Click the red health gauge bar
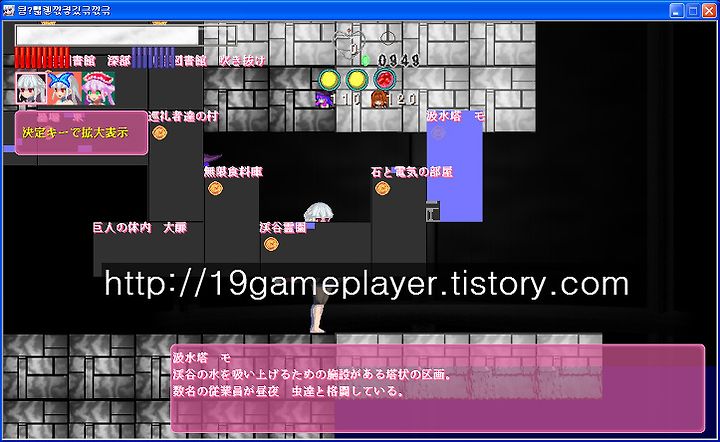 (42, 58)
